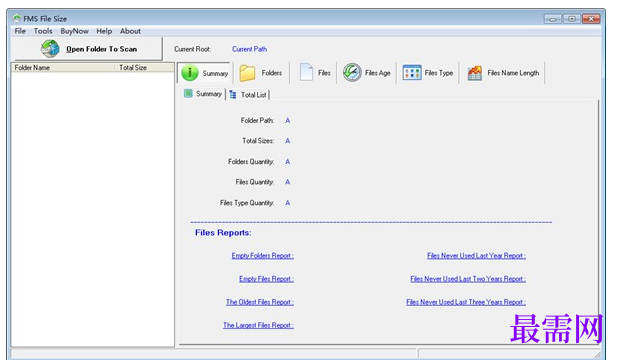Click the globe icon on Open Folder button
The width and height of the screenshot is (622, 360).
coord(50,49)
